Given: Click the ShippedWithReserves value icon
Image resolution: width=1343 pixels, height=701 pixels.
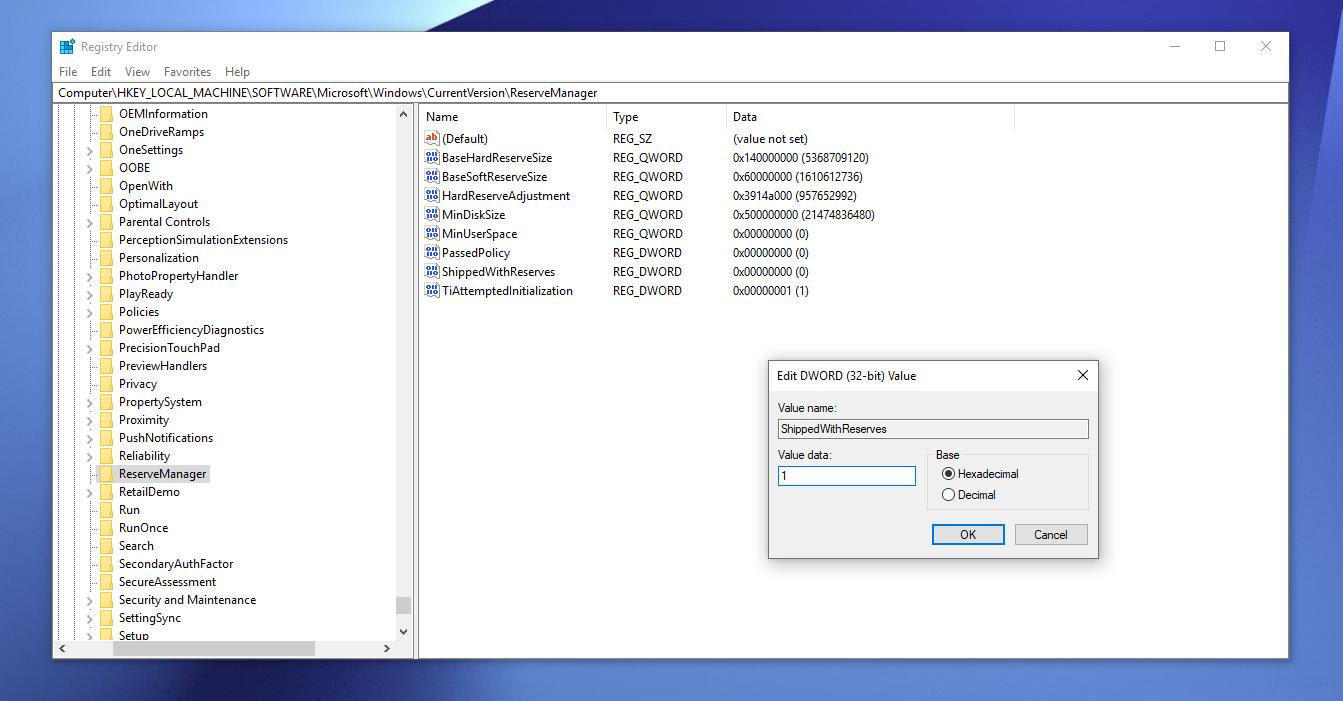Looking at the screenshot, I should click(x=432, y=272).
